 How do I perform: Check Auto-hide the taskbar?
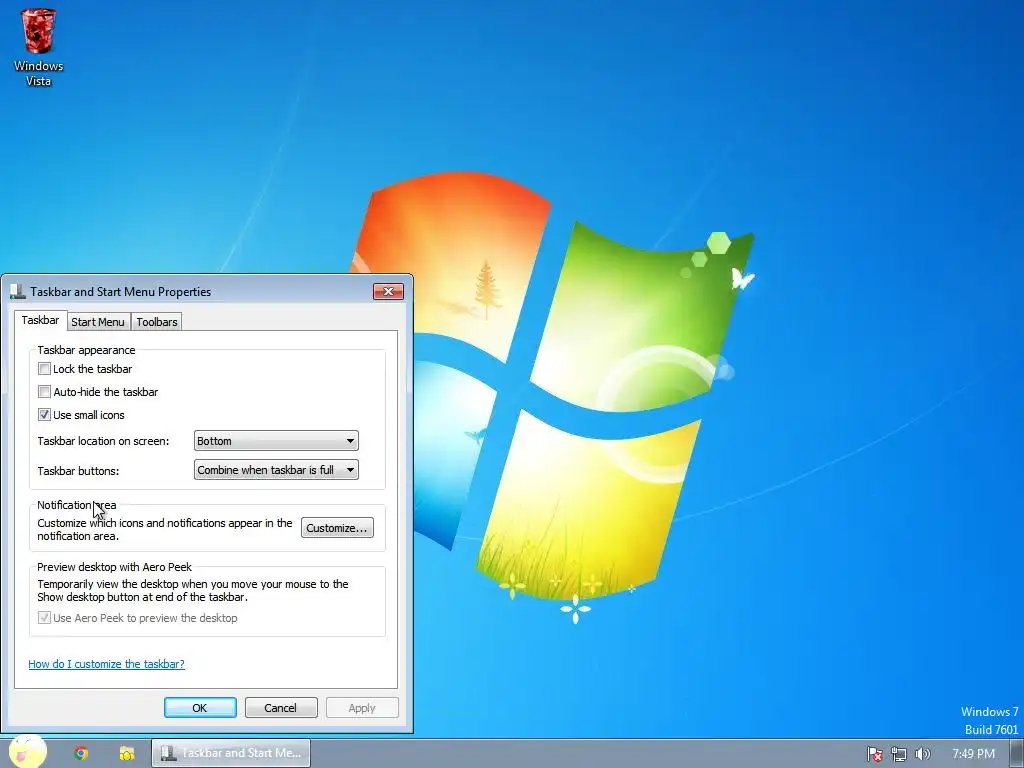(44, 392)
